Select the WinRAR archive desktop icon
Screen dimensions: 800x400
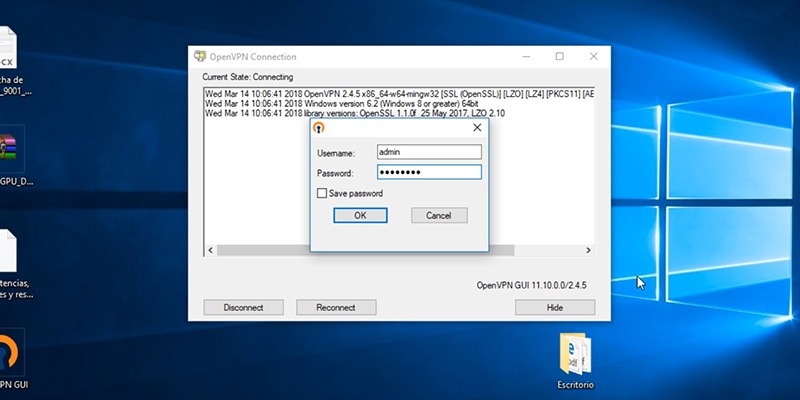8,148
